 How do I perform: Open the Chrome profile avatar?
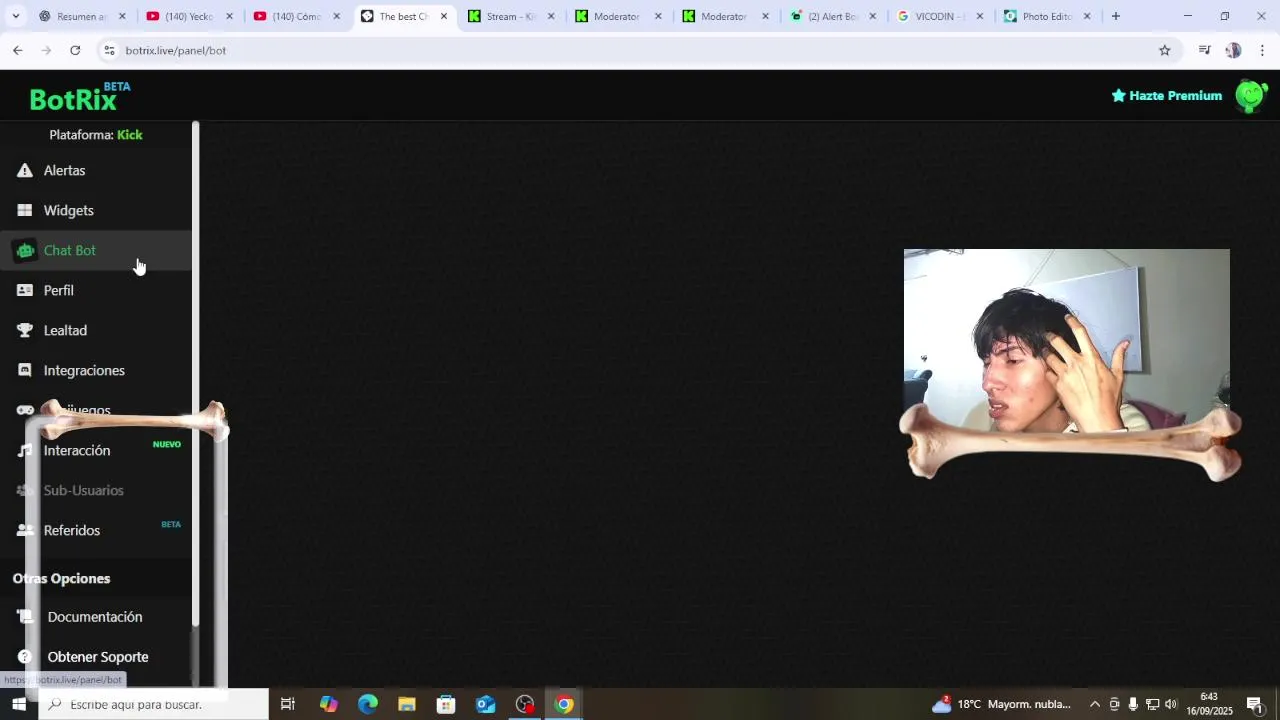(x=1233, y=50)
